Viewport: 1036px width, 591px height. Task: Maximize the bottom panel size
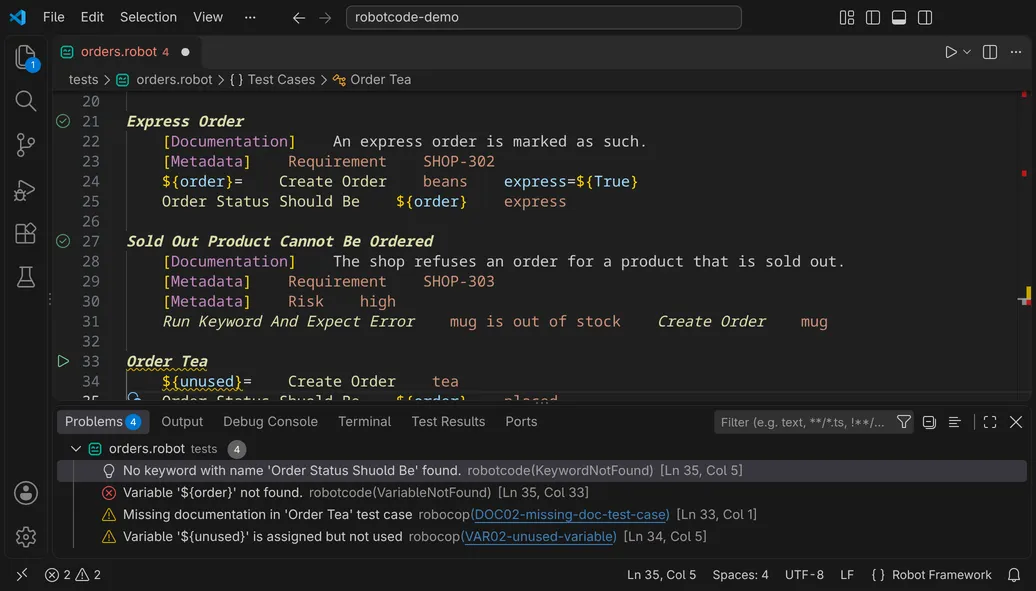[990, 422]
